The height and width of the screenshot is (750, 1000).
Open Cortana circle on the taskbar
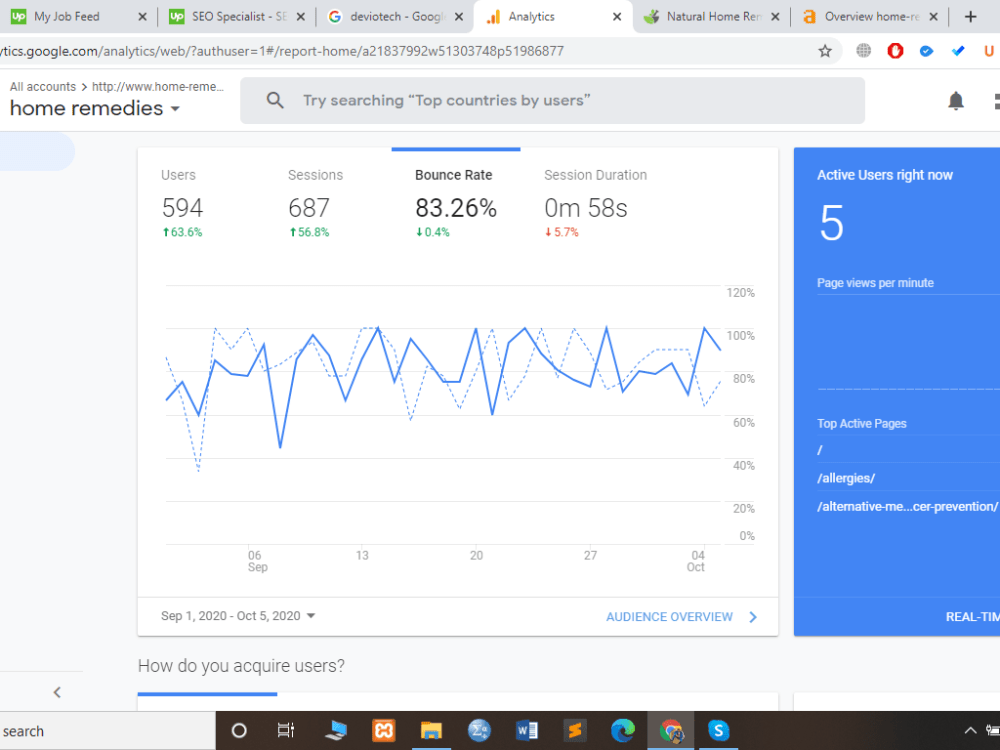coord(239,731)
